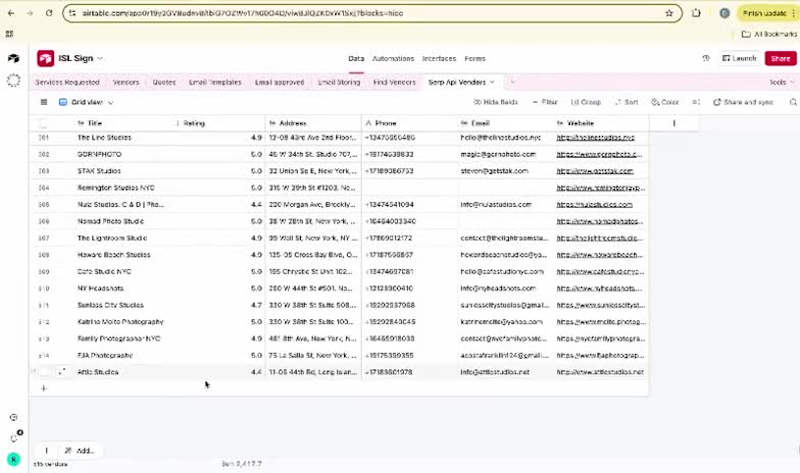Click the Airtable home icon in sidebar
This screenshot has width=800, height=473.
14,58
